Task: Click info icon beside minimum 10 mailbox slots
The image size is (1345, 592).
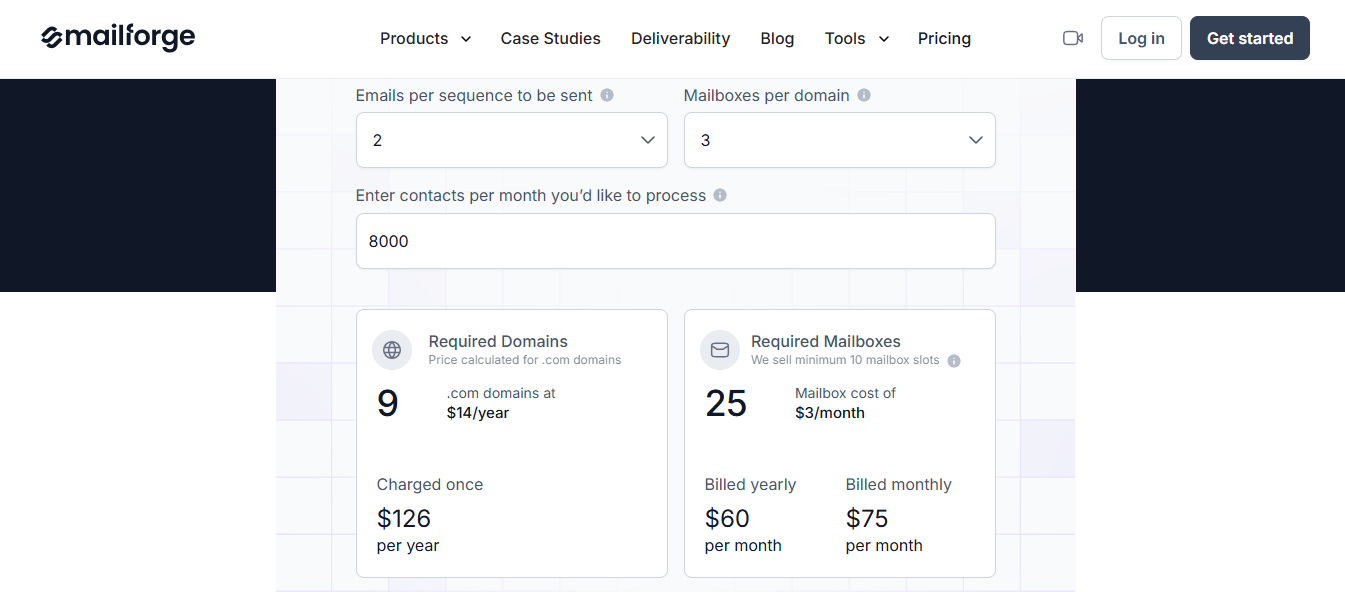Action: 954,361
